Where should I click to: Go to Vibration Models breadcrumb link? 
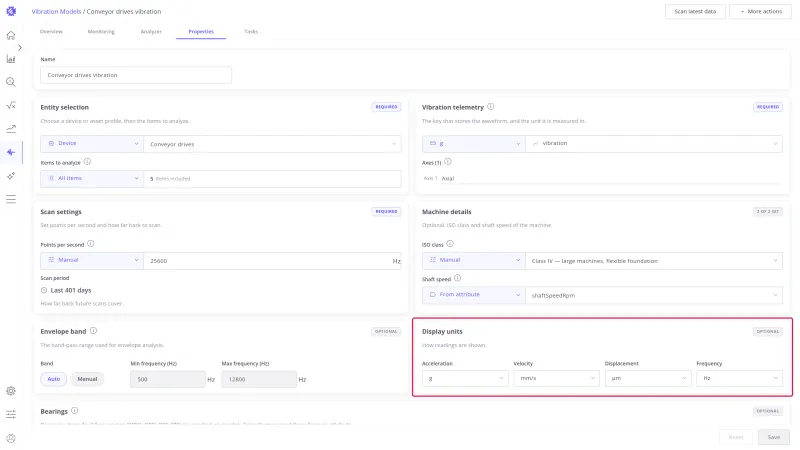[56, 11]
